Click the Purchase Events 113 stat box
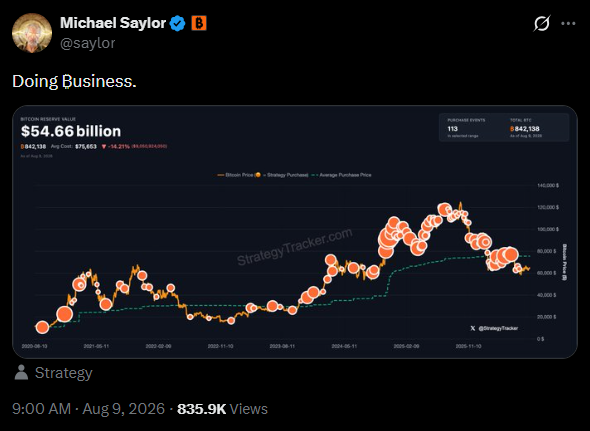This screenshot has width=590, height=431. (x=467, y=128)
